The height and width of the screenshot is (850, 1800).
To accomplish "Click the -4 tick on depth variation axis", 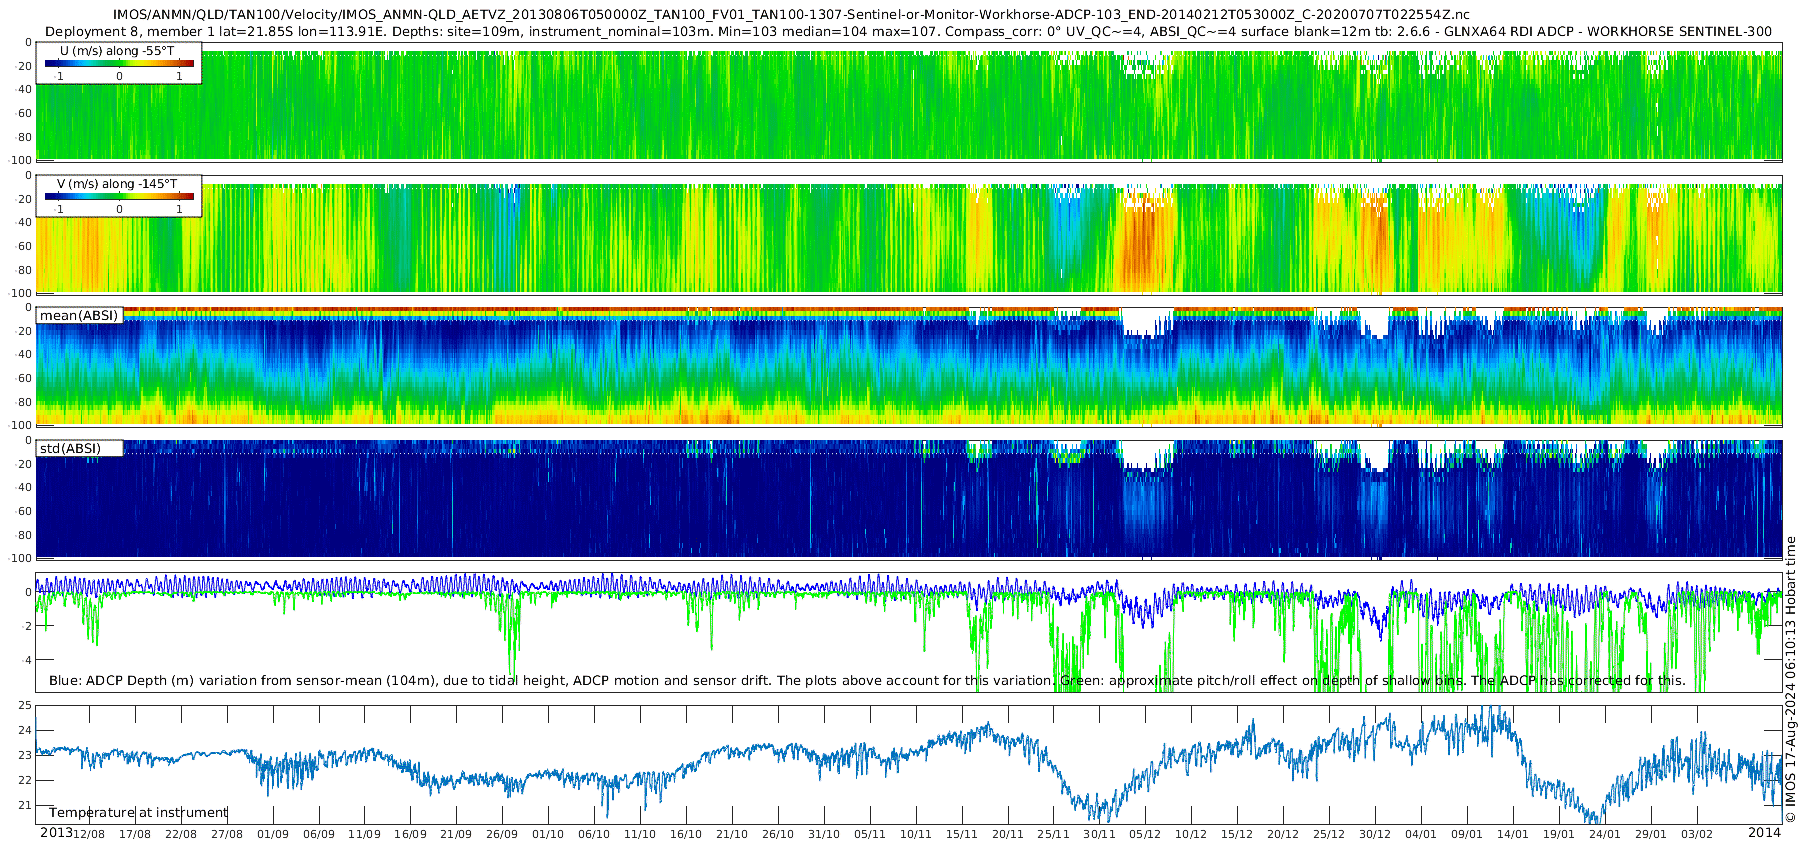I will coord(26,660).
